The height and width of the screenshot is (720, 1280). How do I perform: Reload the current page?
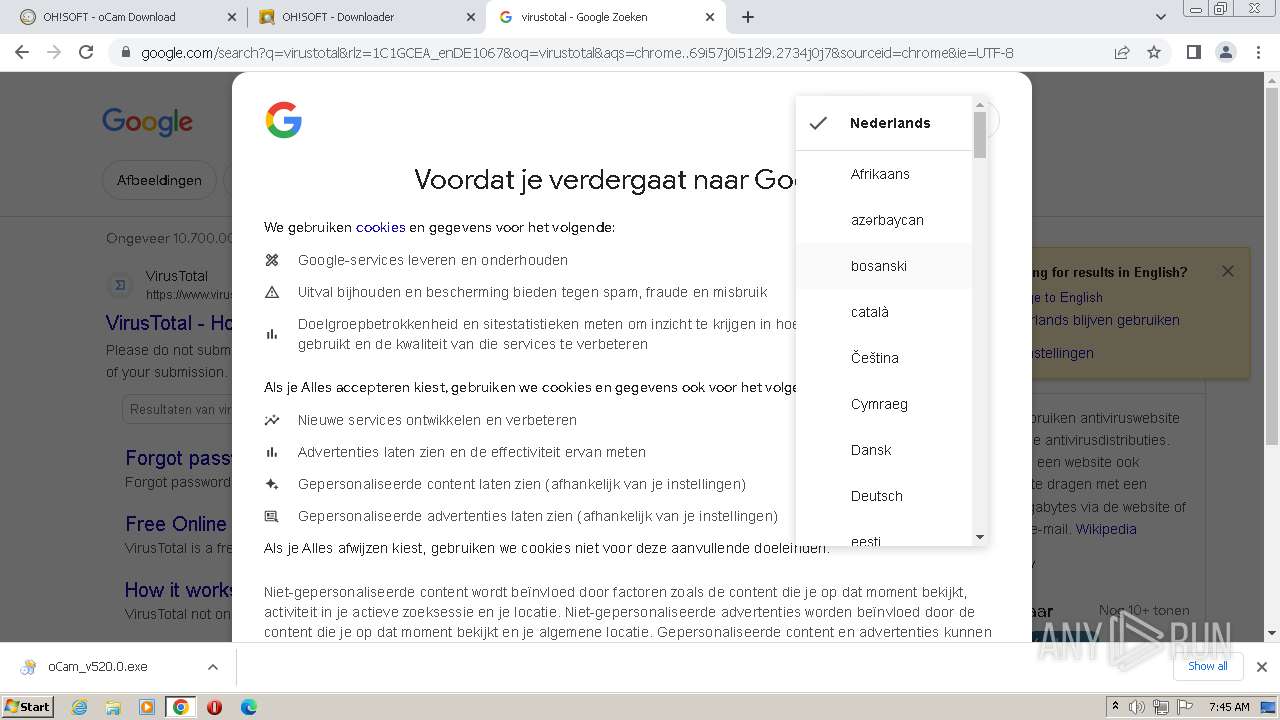[x=86, y=53]
